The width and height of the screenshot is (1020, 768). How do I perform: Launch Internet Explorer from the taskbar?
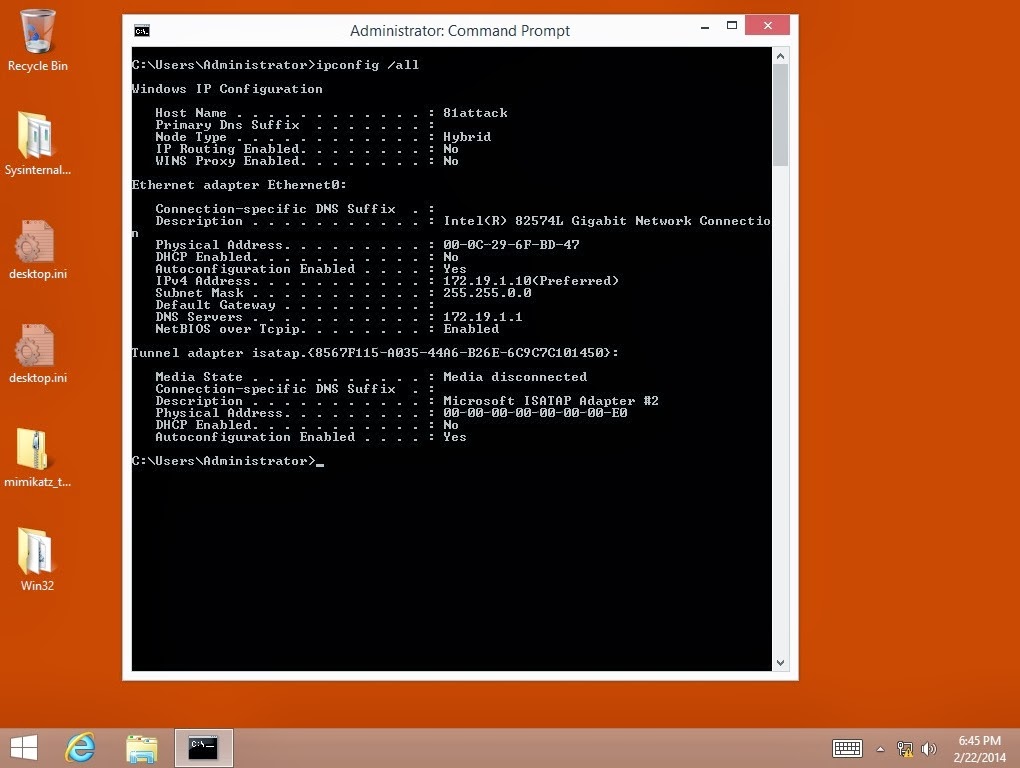point(80,747)
